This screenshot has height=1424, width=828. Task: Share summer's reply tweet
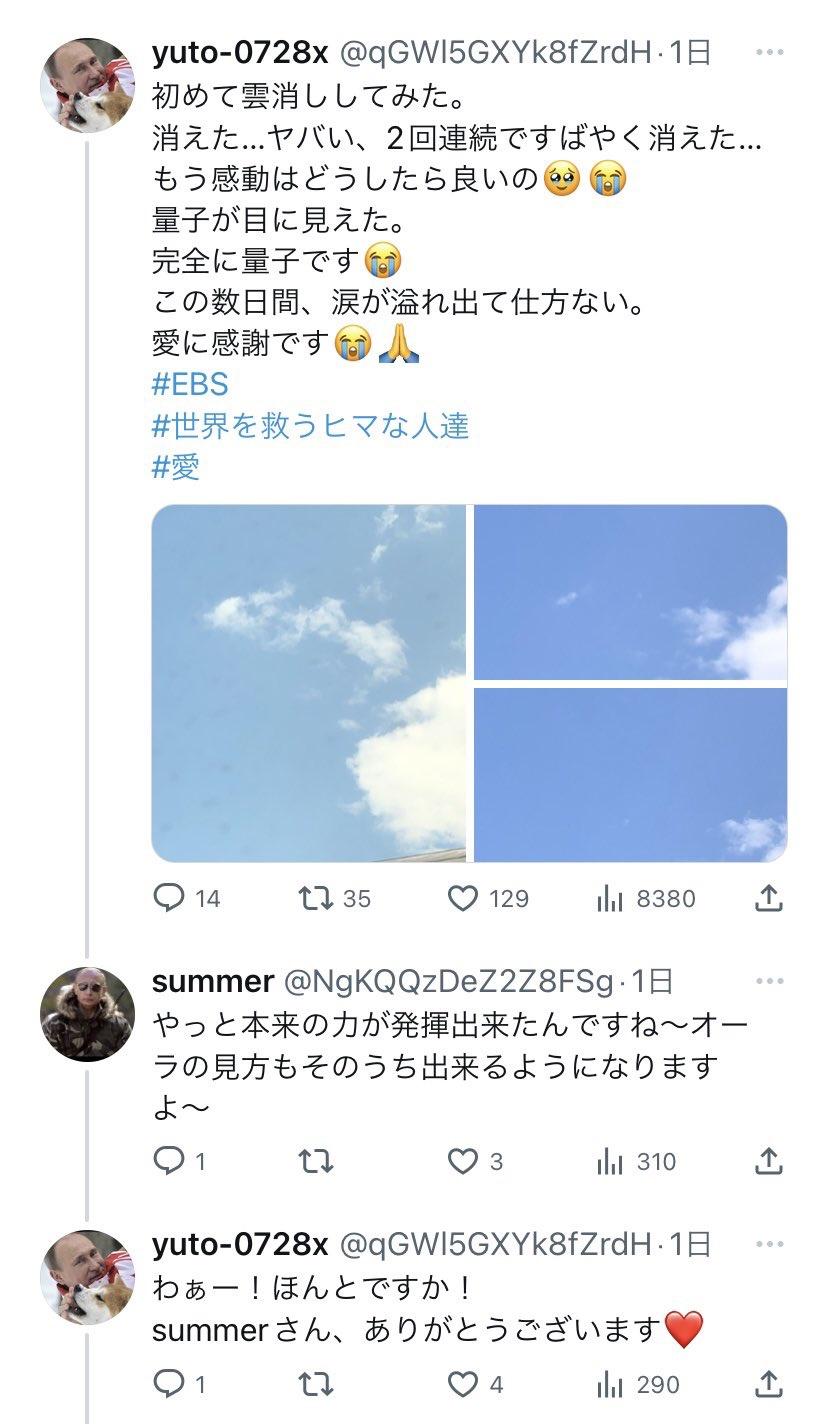tap(768, 1161)
